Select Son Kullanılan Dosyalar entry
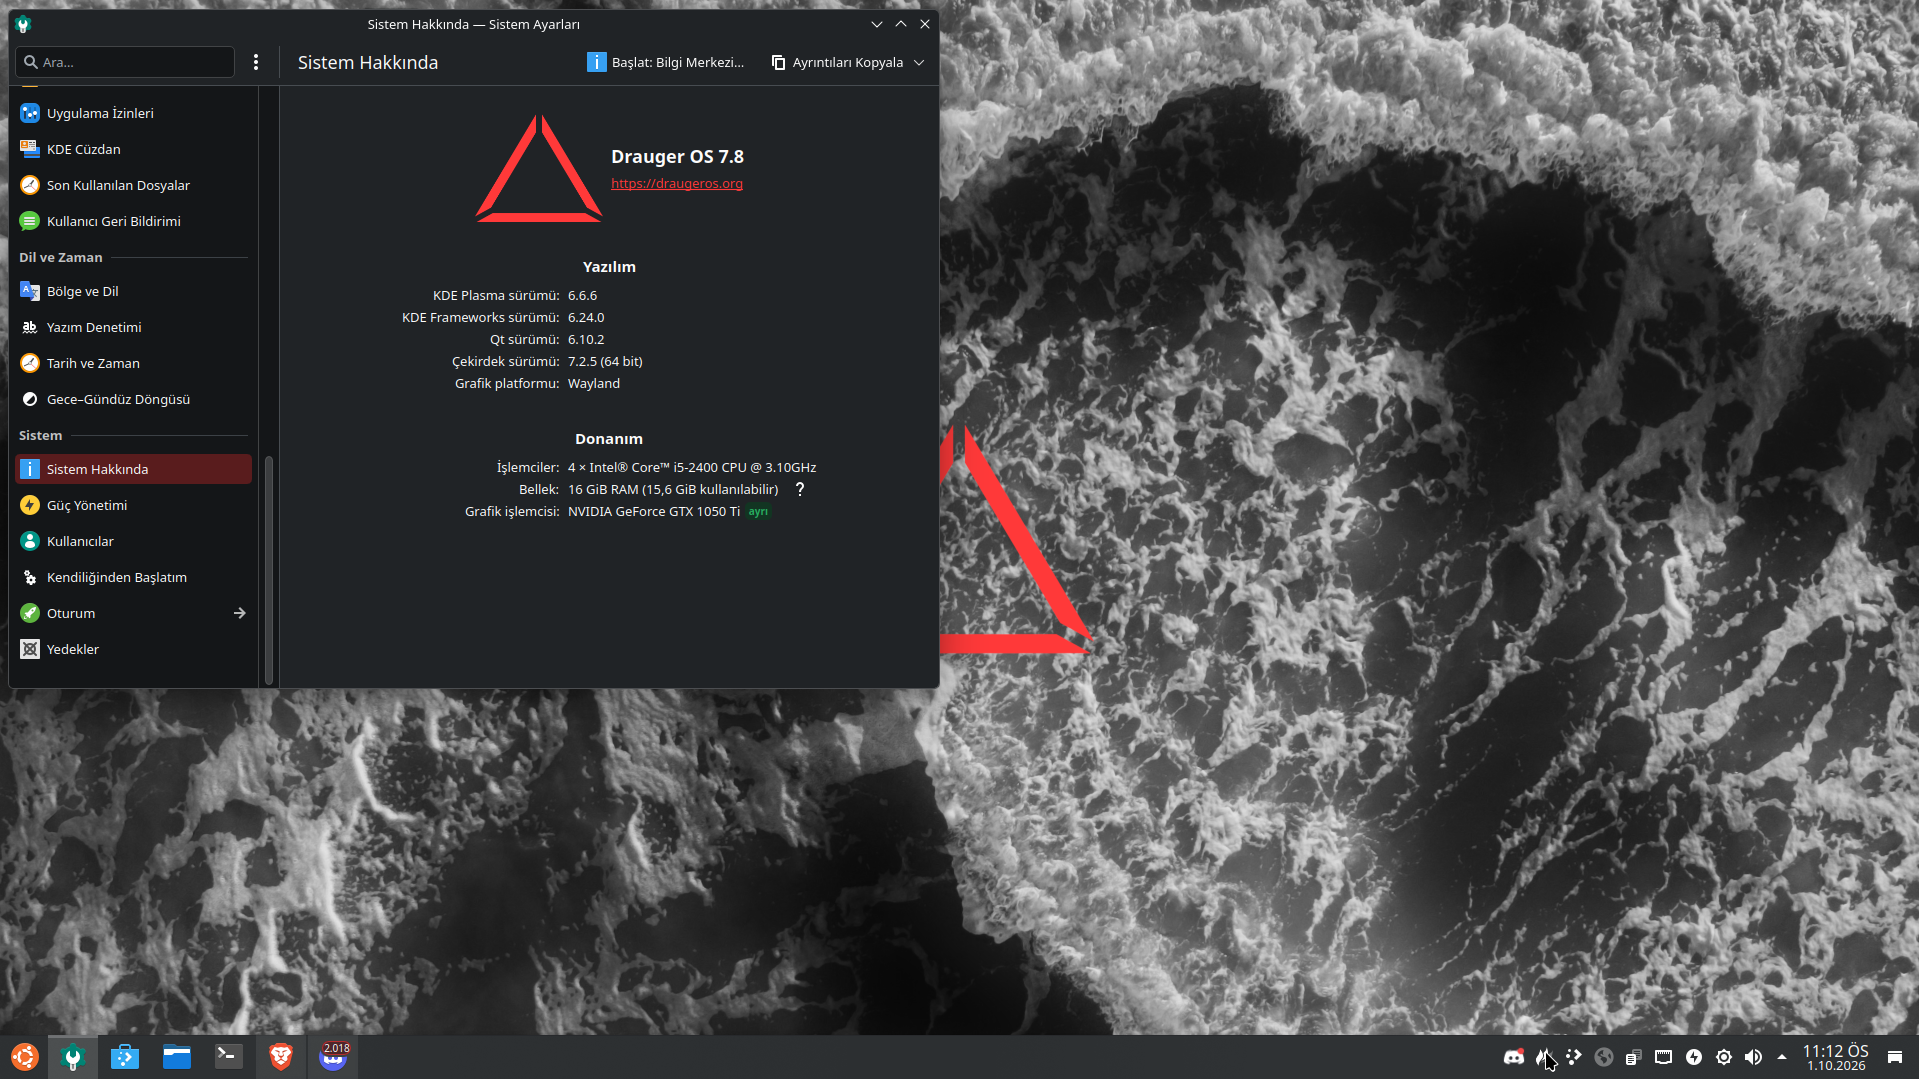This screenshot has height=1079, width=1919. (x=133, y=185)
